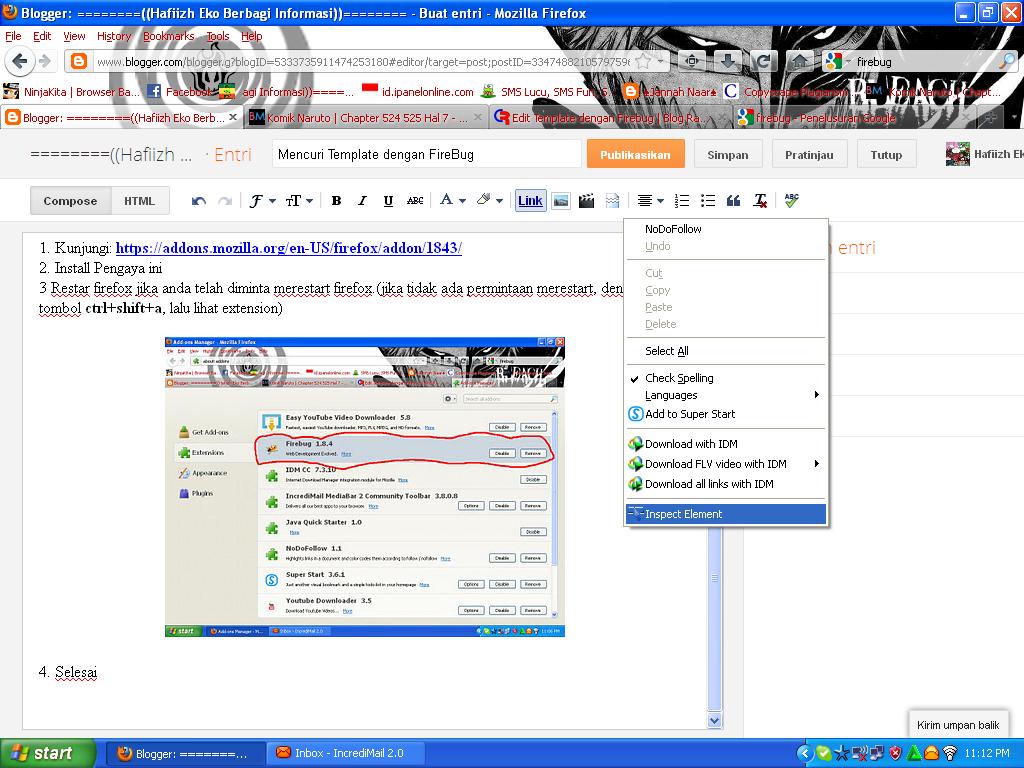Image resolution: width=1024 pixels, height=768 pixels.
Task: Apply strikethrough formatting
Action: [415, 201]
